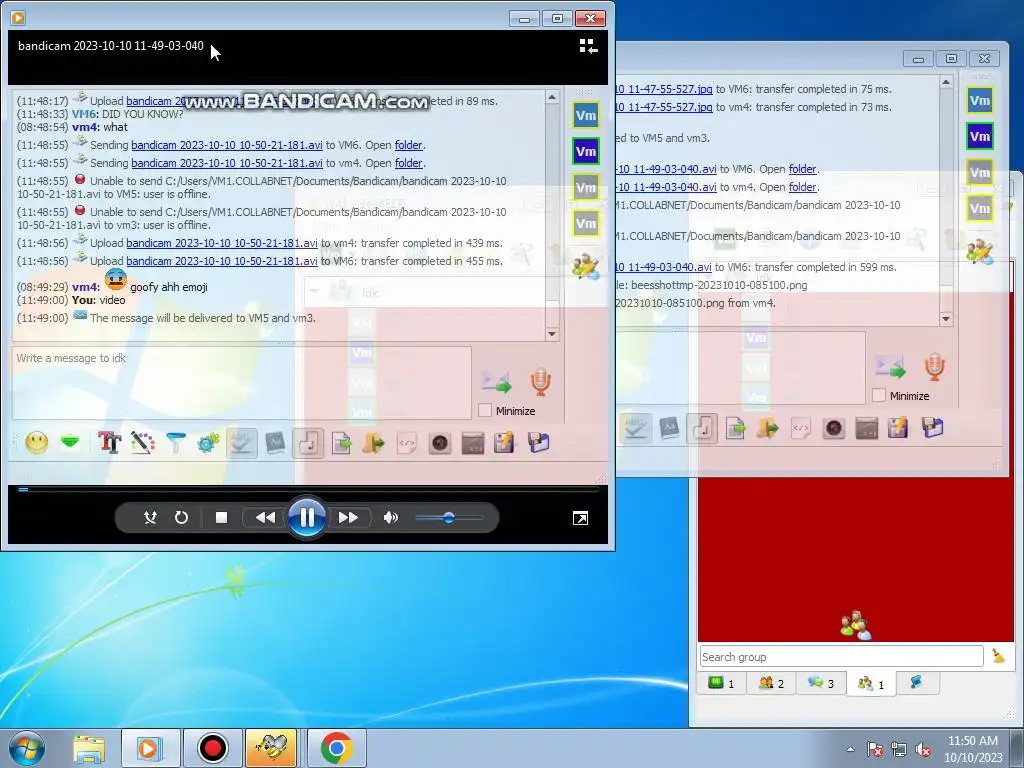The image size is (1024, 768).
Task: Click the BeeBEEP bee icon on the taskbar
Action: [x=270, y=748]
